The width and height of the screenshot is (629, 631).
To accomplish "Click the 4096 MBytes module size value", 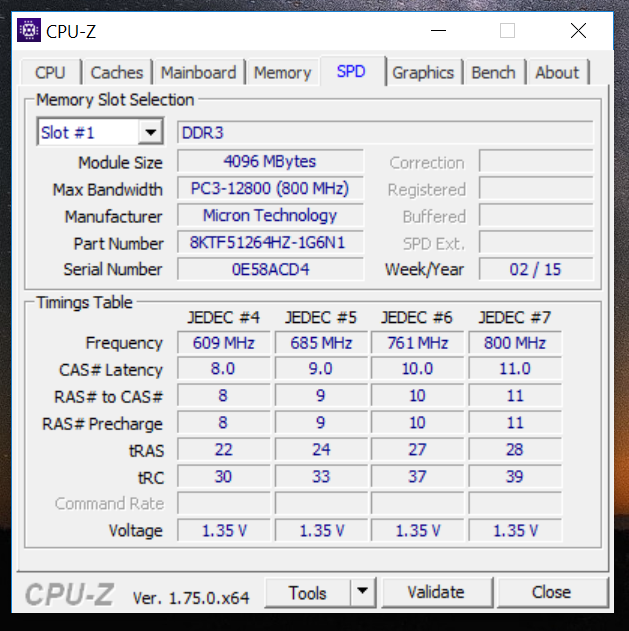I will tap(270, 161).
